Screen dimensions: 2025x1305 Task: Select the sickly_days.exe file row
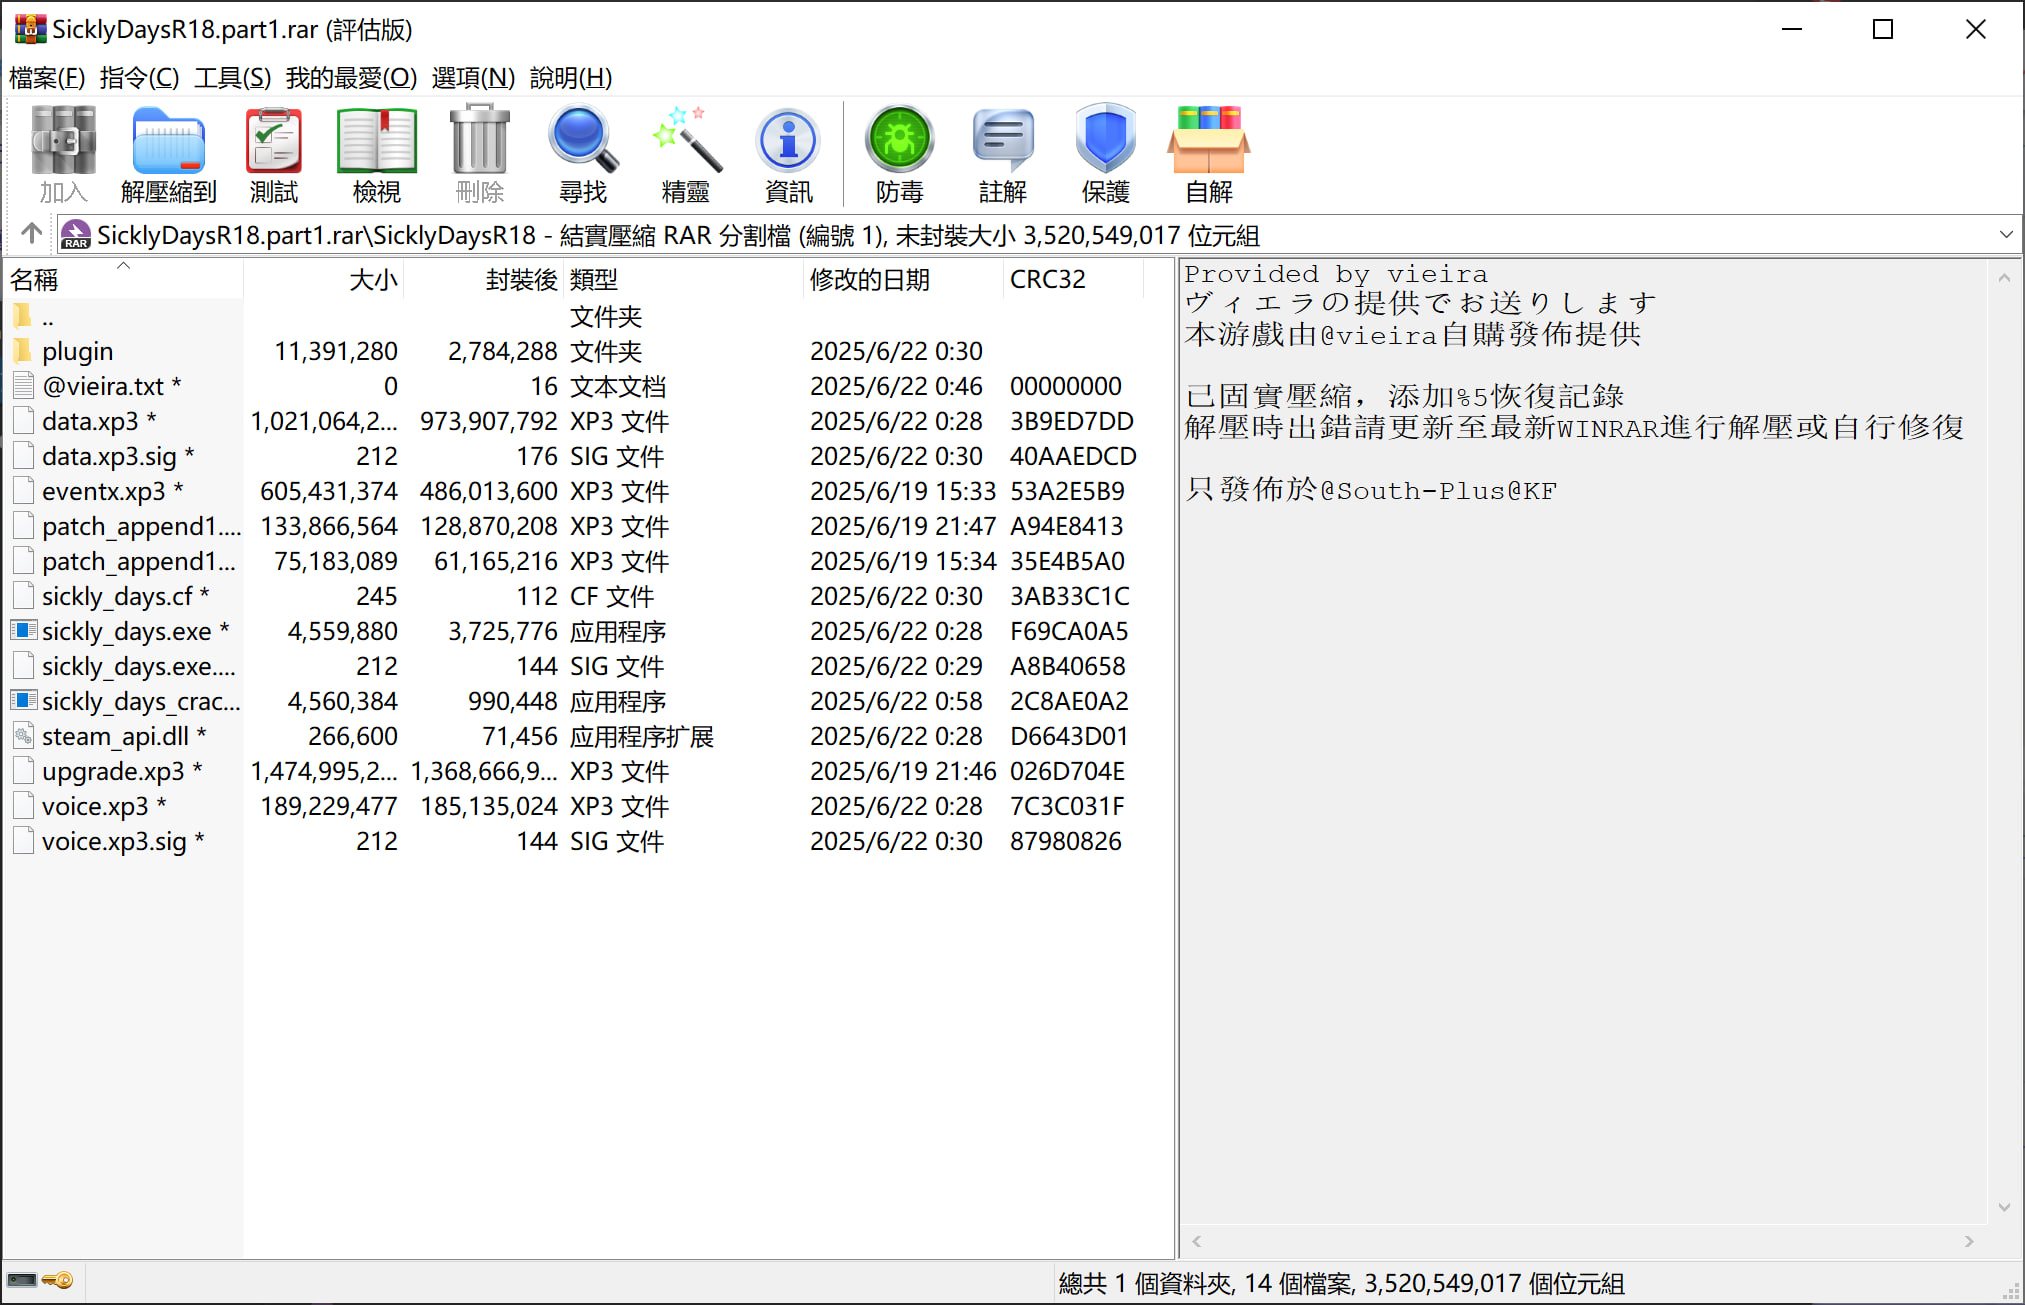click(x=127, y=631)
